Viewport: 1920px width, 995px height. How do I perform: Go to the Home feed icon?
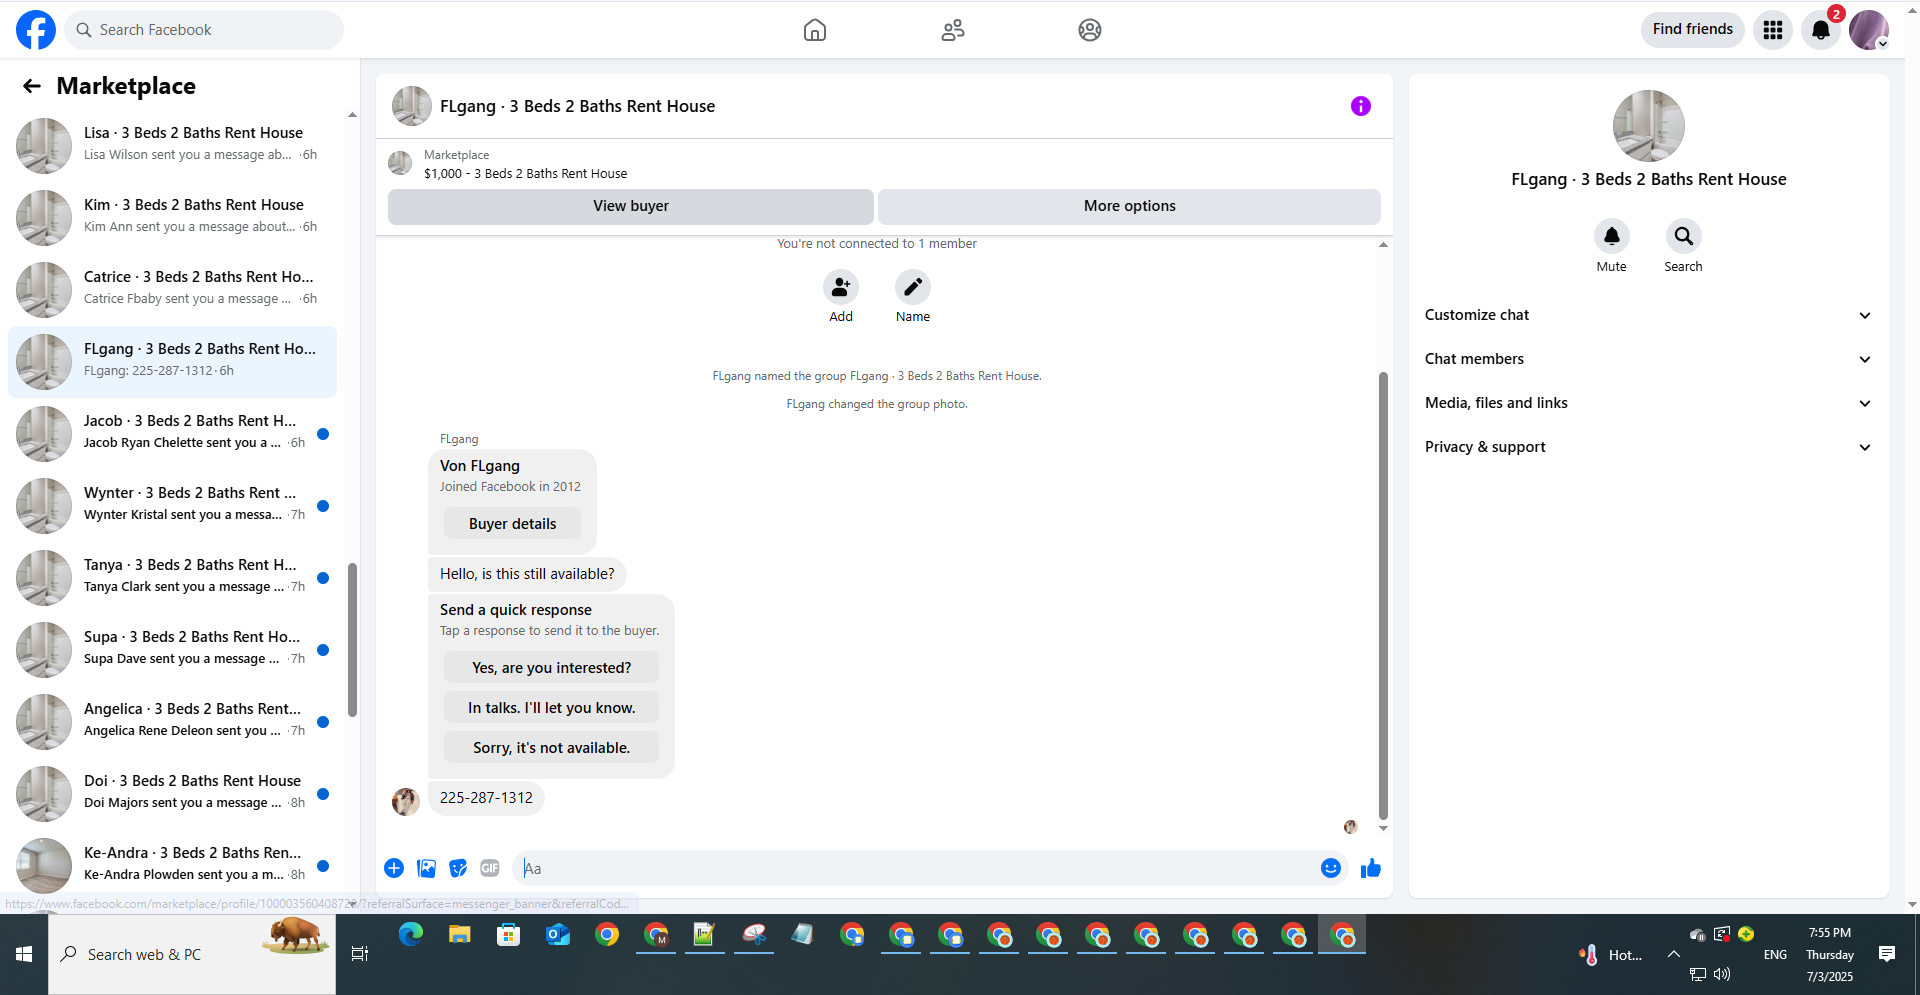coord(815,30)
